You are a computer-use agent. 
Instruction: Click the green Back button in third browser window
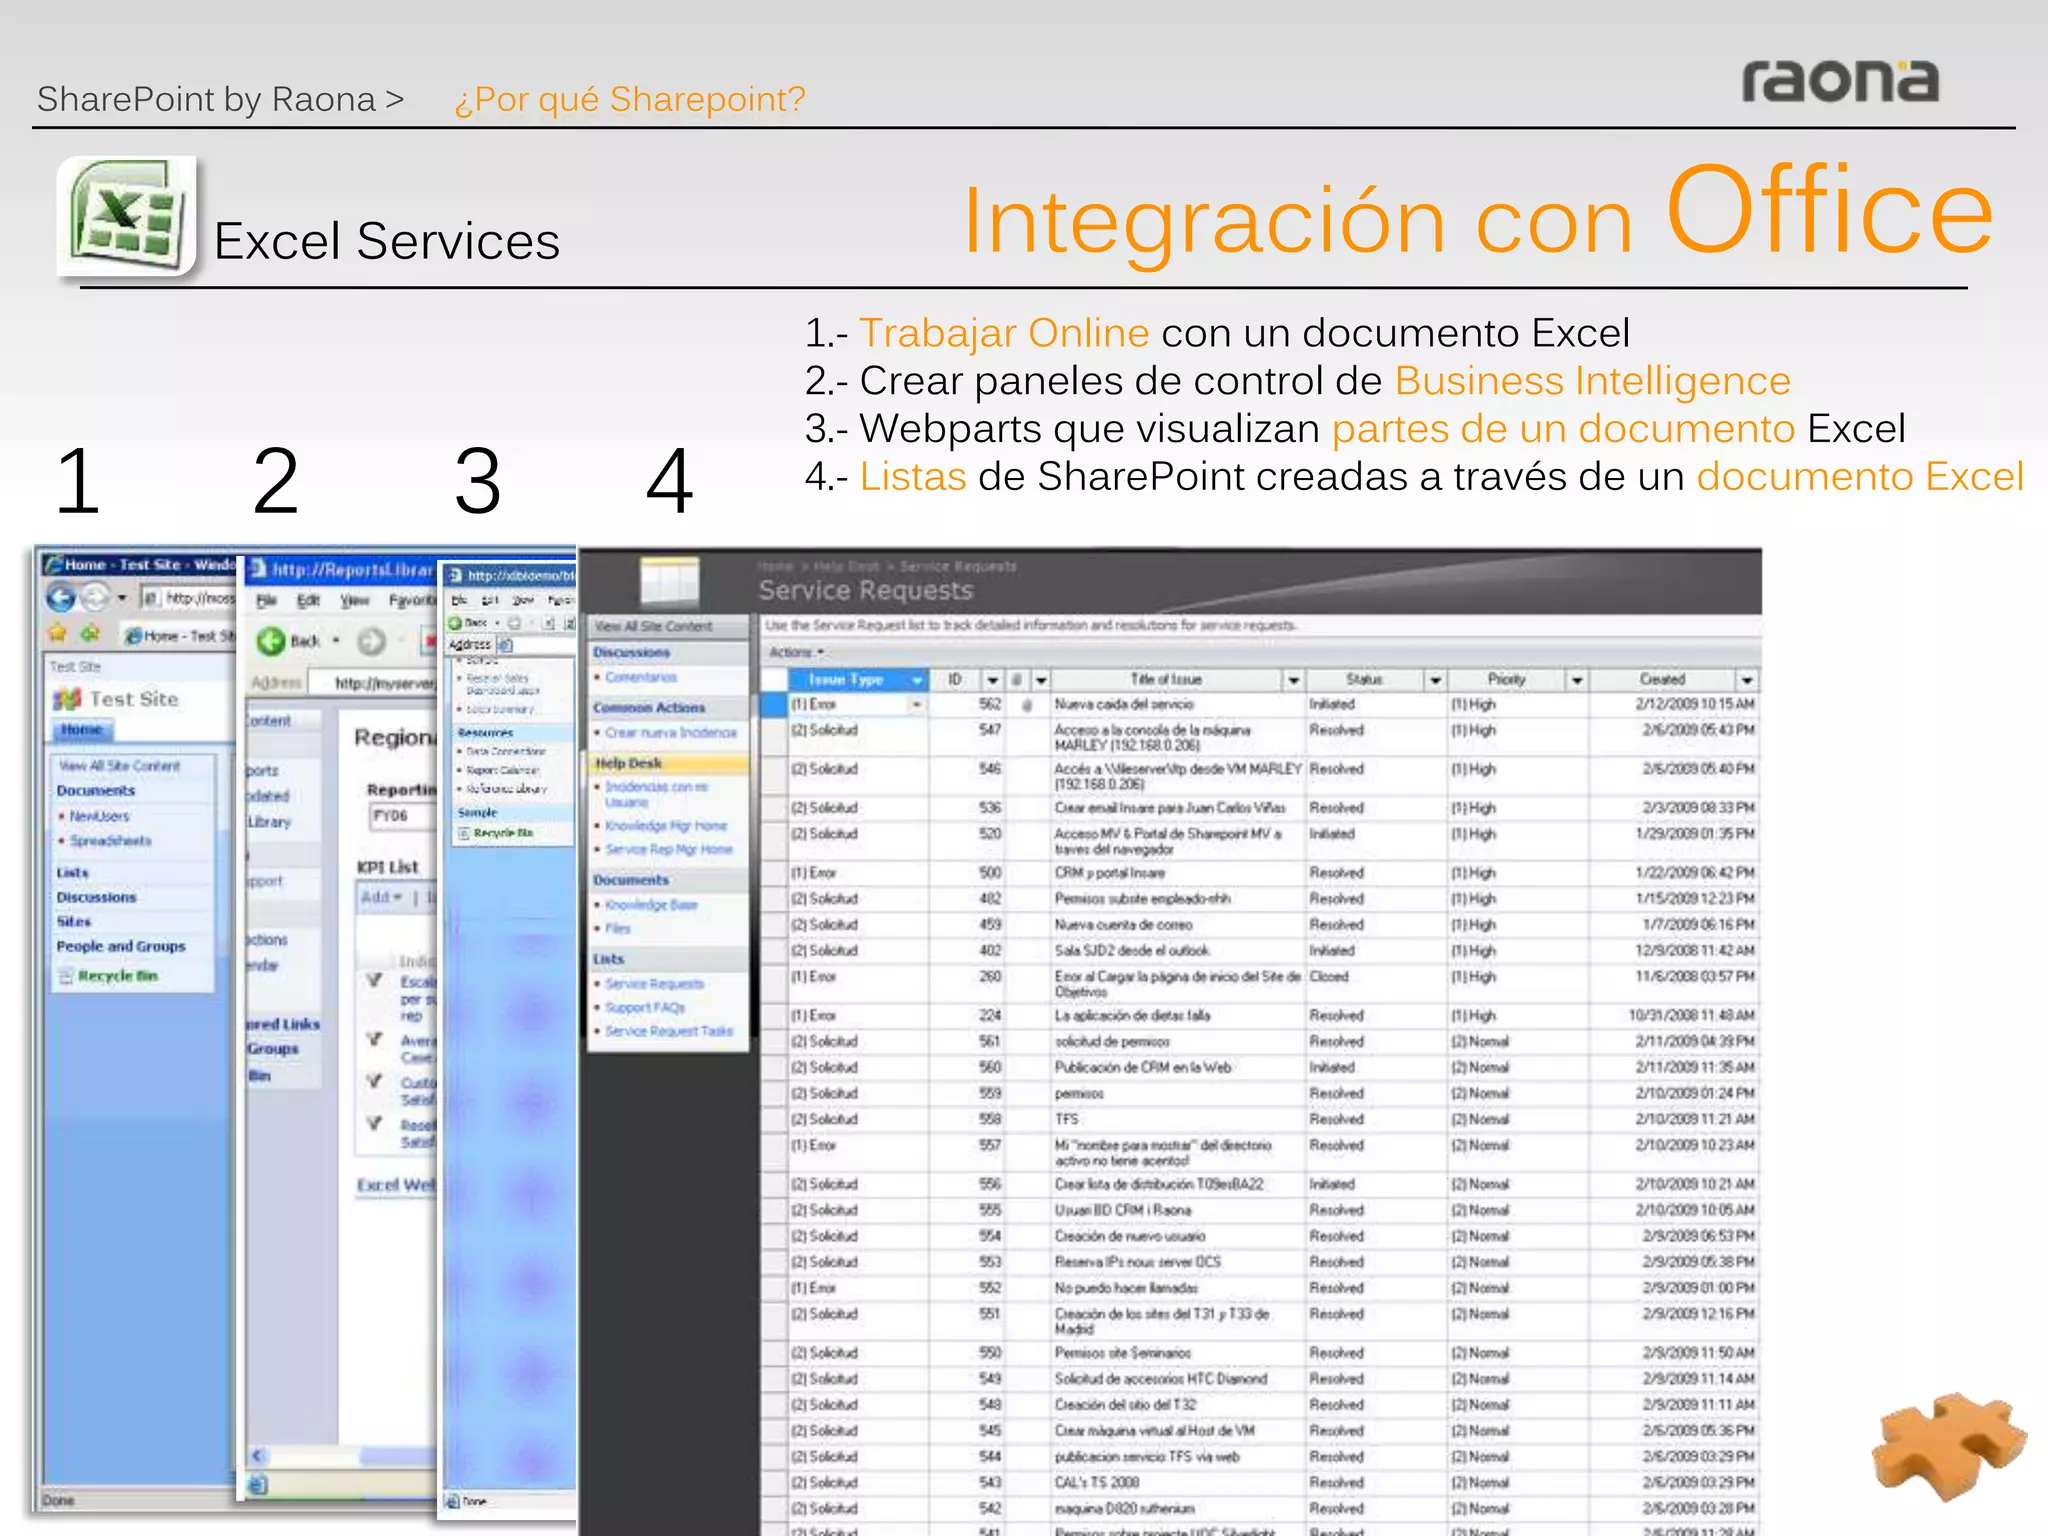(x=455, y=622)
